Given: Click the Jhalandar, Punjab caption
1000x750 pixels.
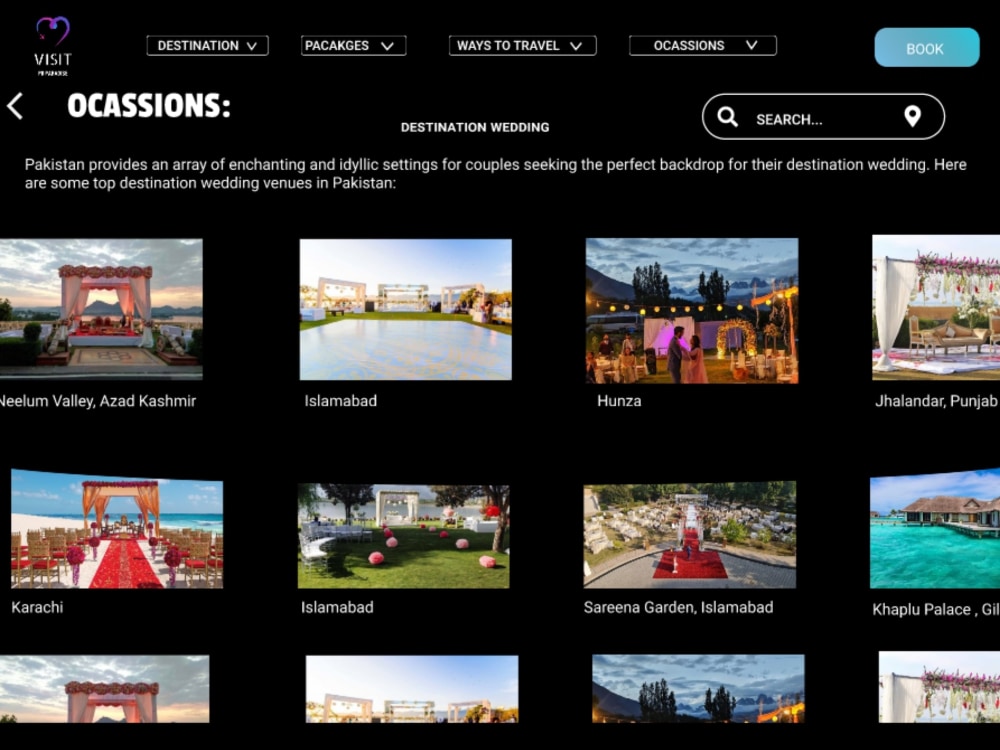Looking at the screenshot, I should coord(936,401).
